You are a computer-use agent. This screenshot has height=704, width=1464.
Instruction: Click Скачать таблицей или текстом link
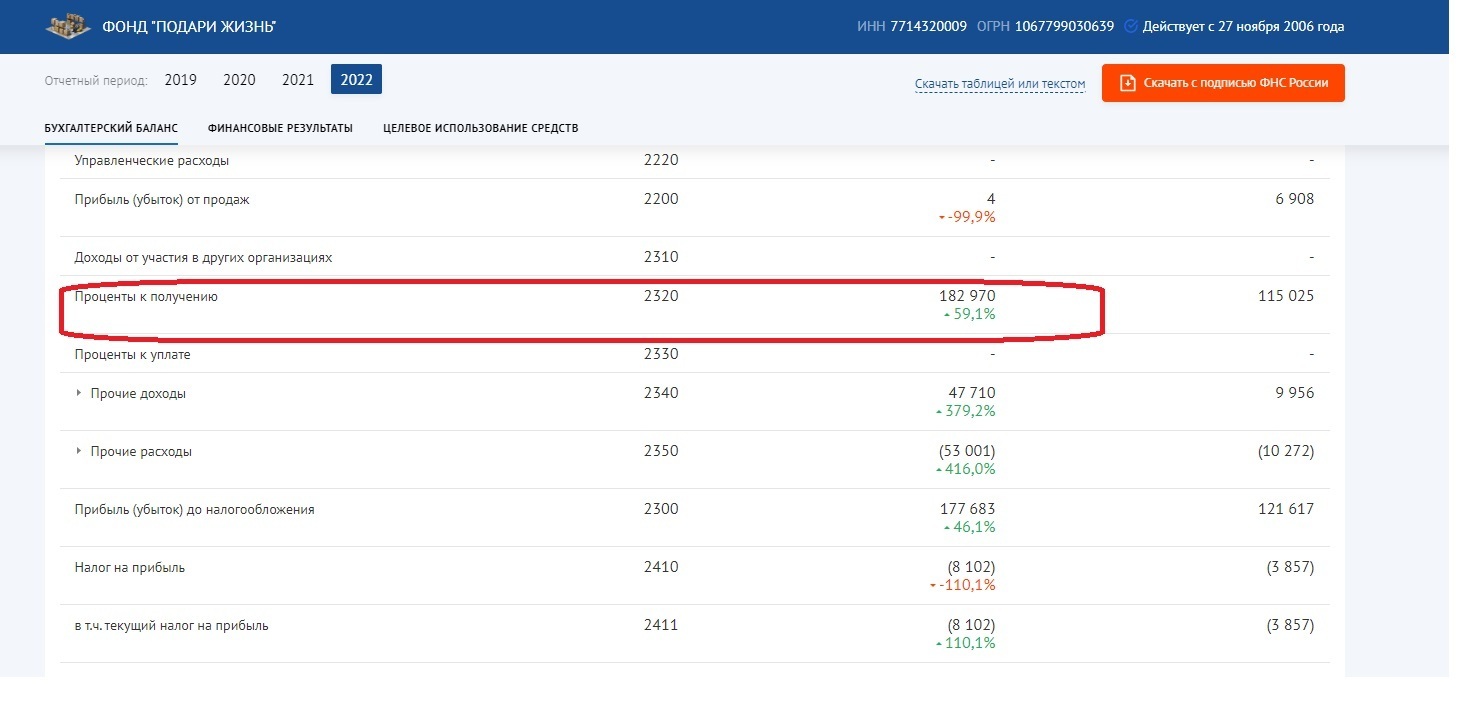coord(999,84)
